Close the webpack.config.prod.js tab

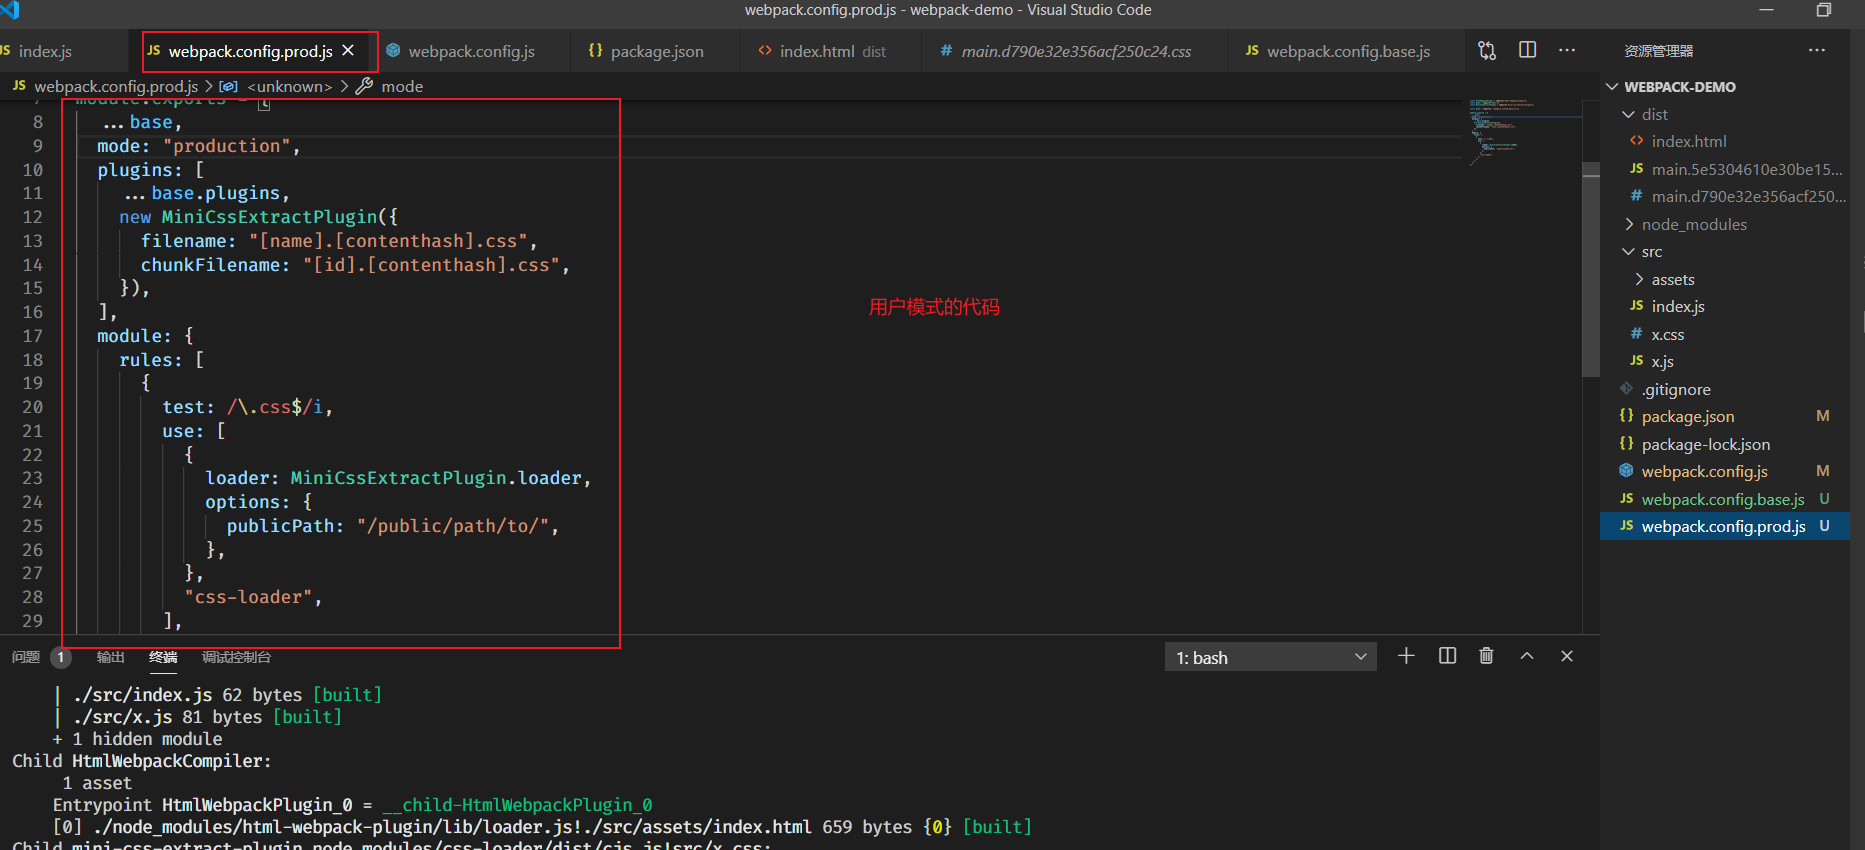click(348, 51)
